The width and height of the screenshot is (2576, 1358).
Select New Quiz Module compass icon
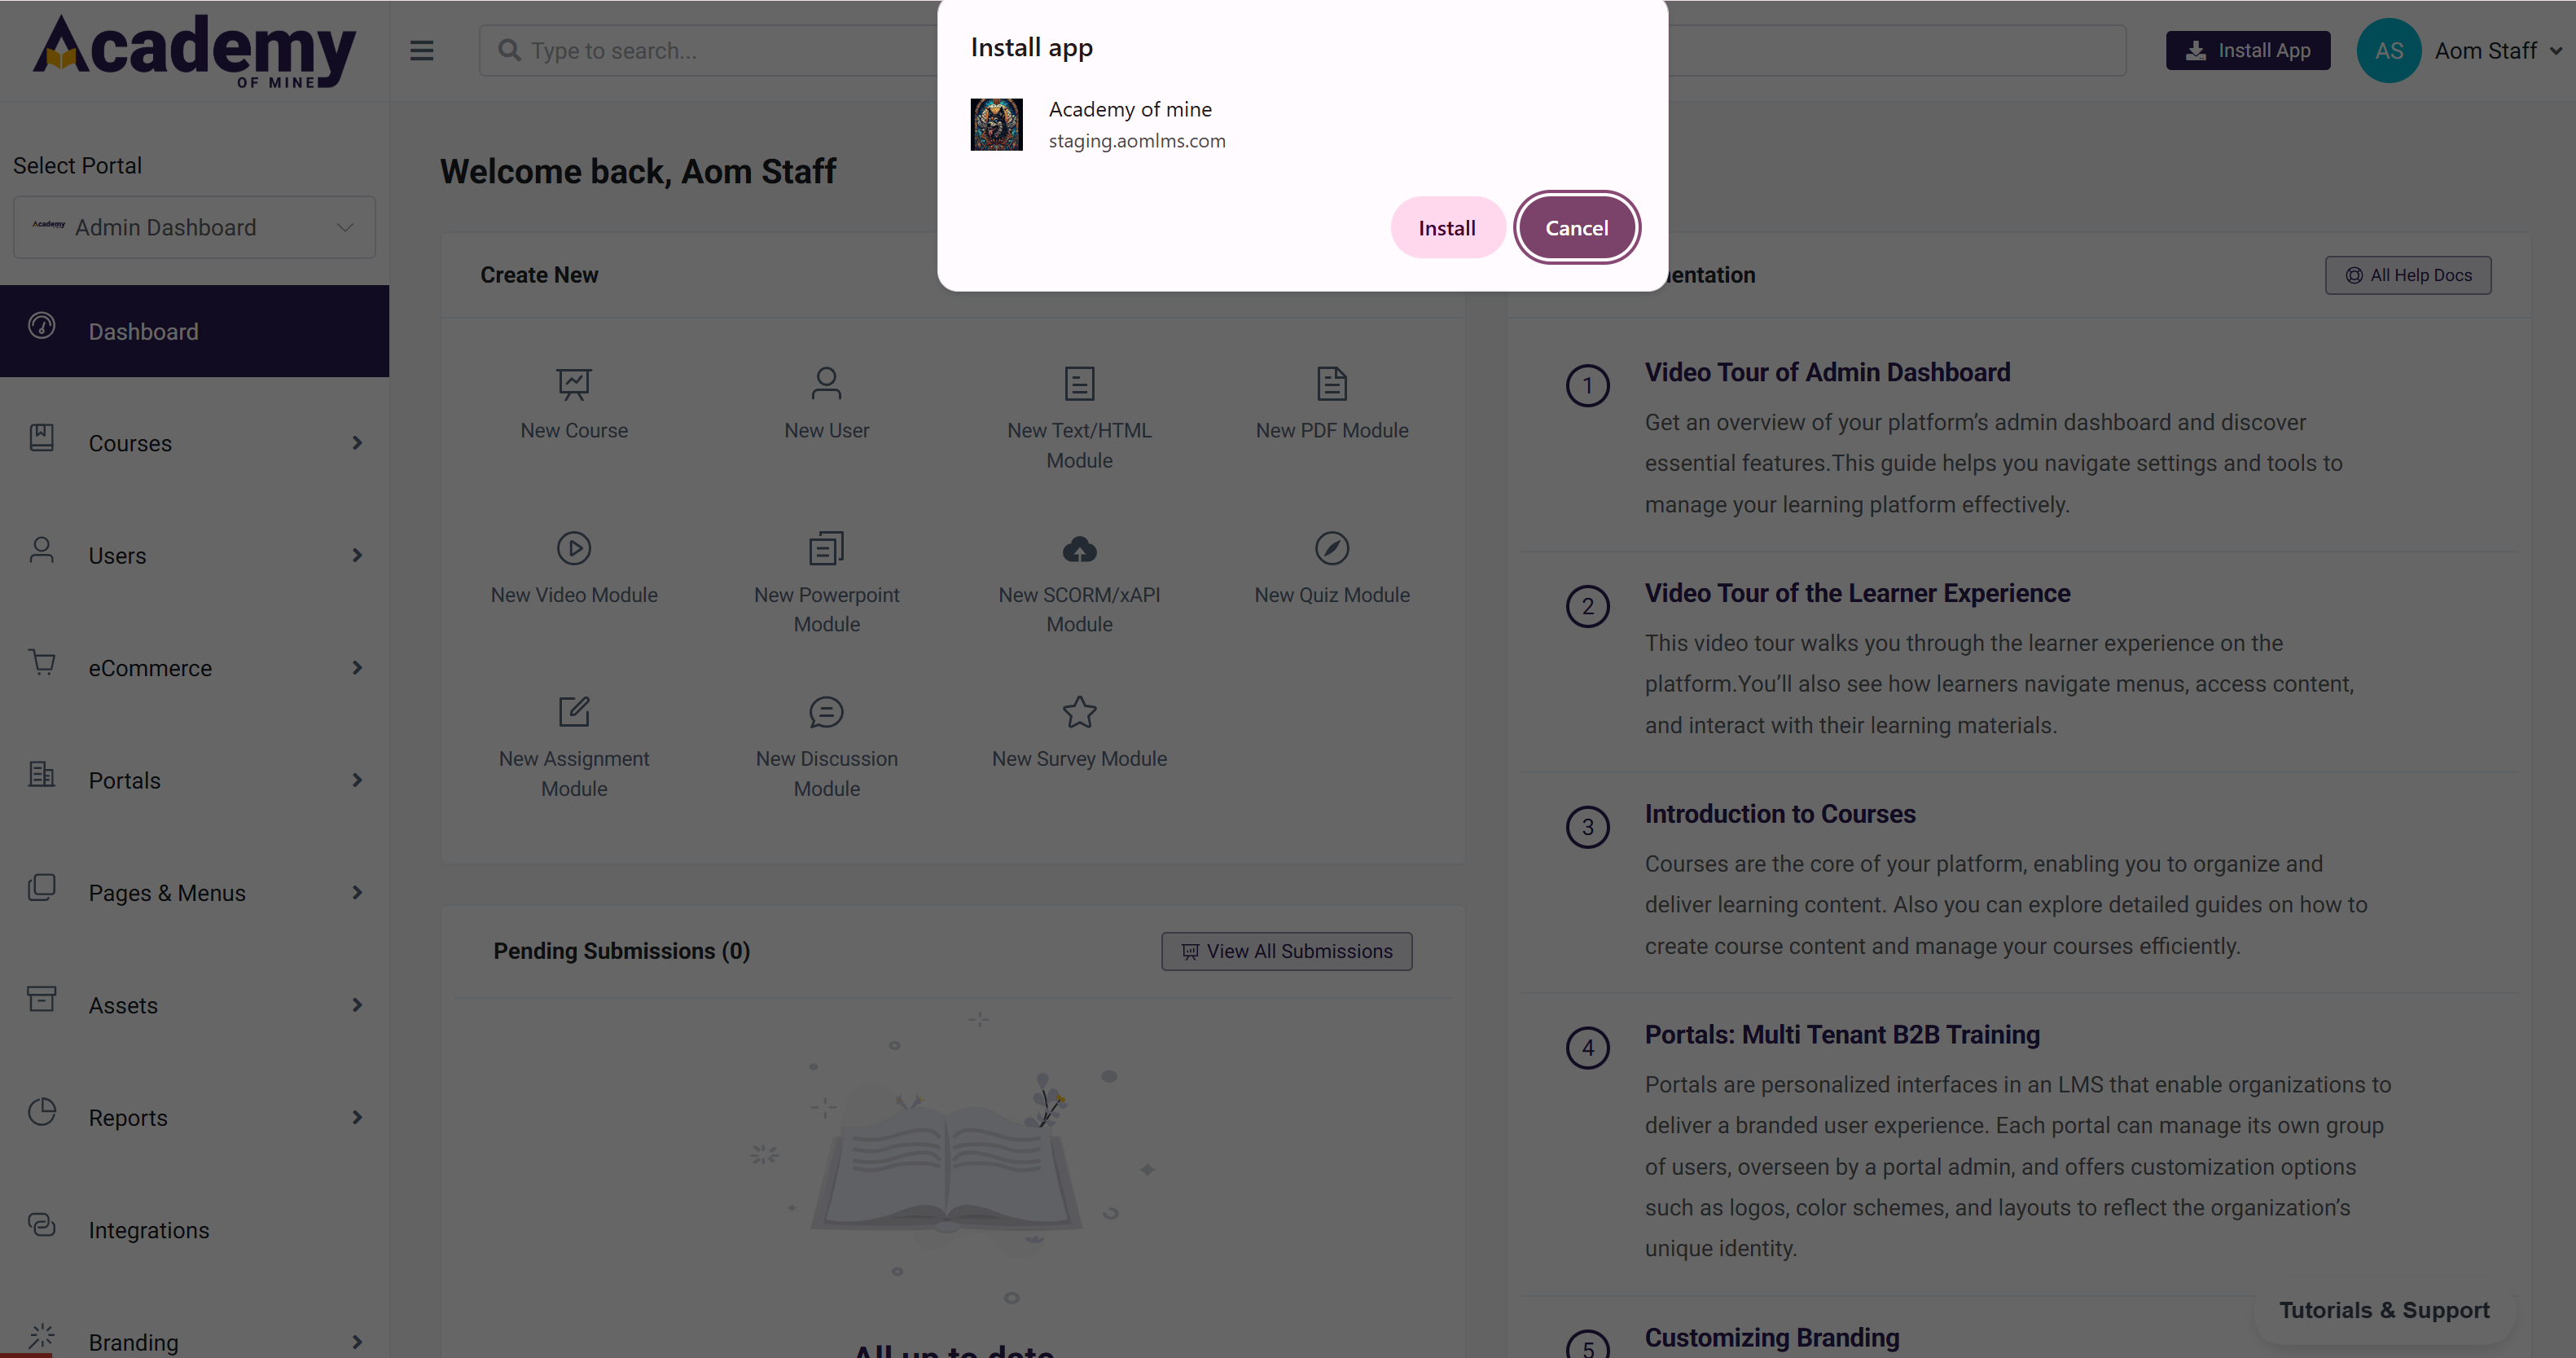[x=1331, y=548]
